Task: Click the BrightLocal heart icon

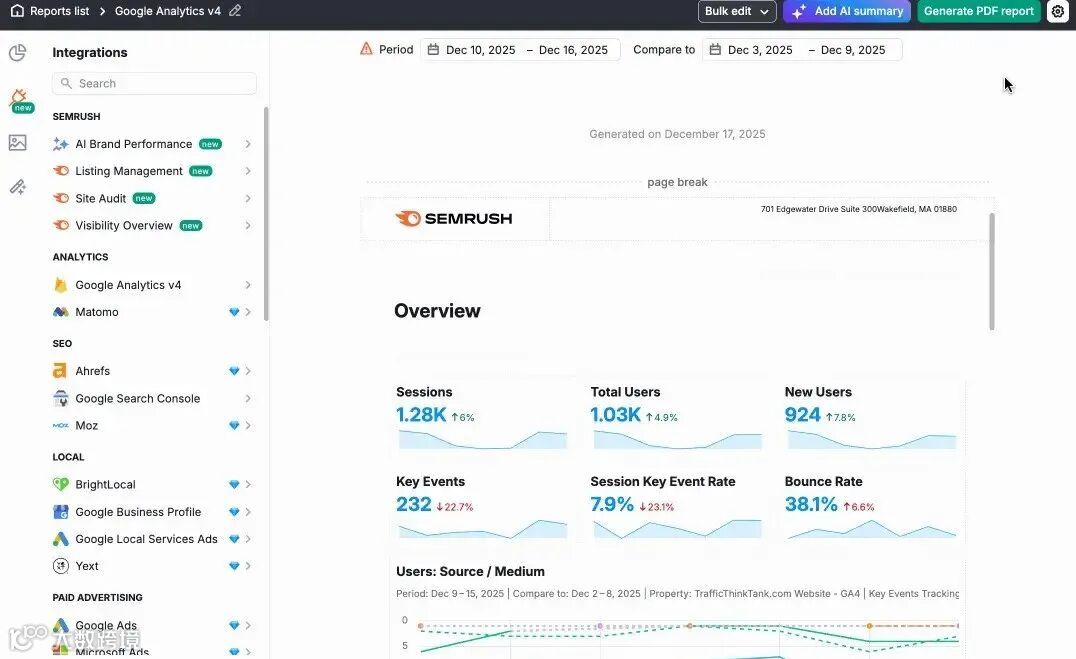Action: coord(60,484)
